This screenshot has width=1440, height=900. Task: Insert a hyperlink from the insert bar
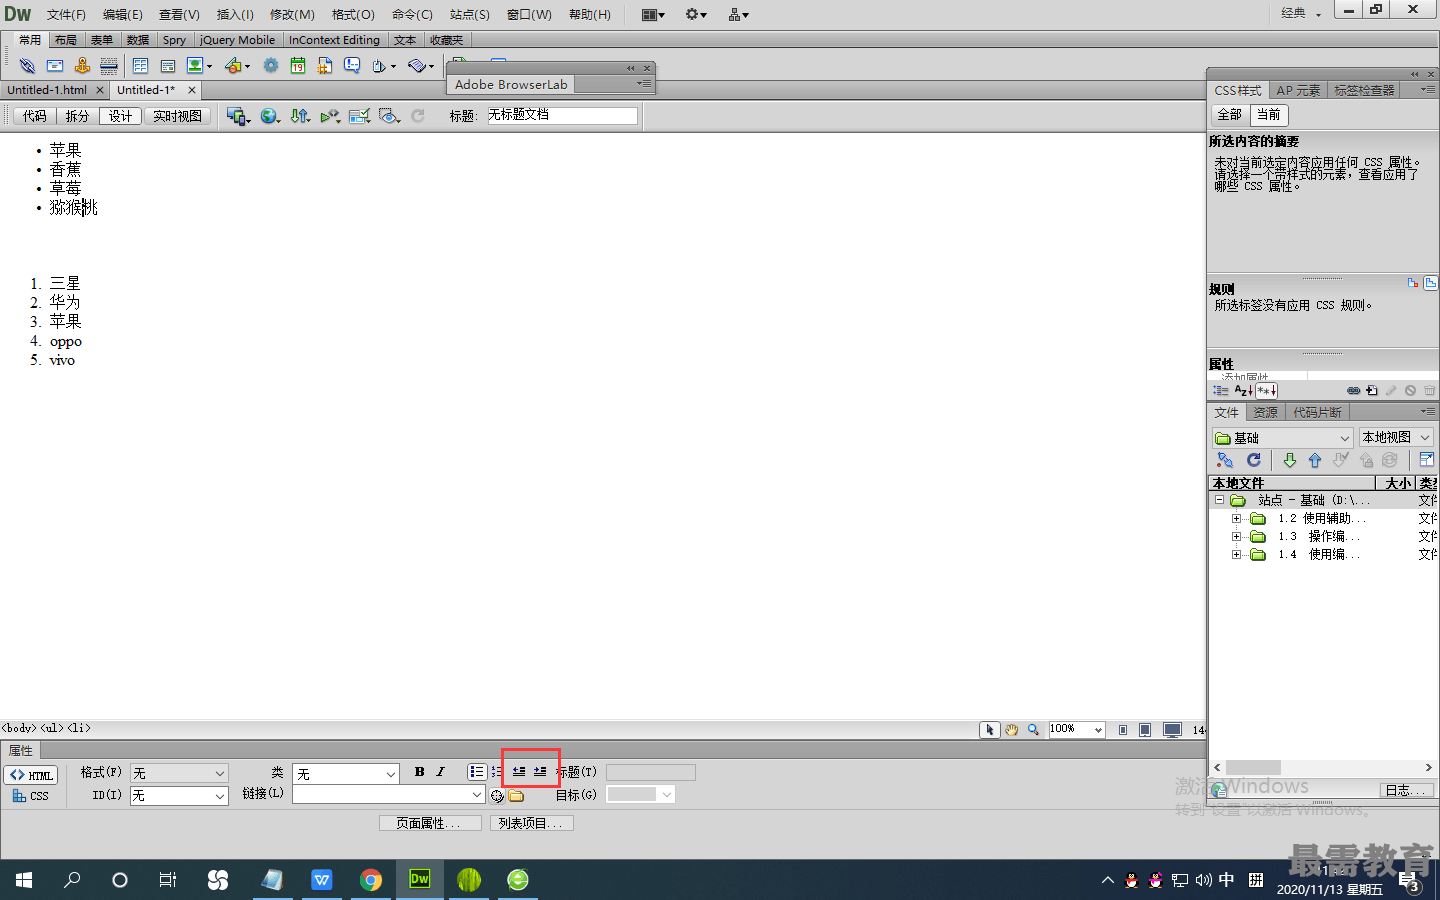27,66
